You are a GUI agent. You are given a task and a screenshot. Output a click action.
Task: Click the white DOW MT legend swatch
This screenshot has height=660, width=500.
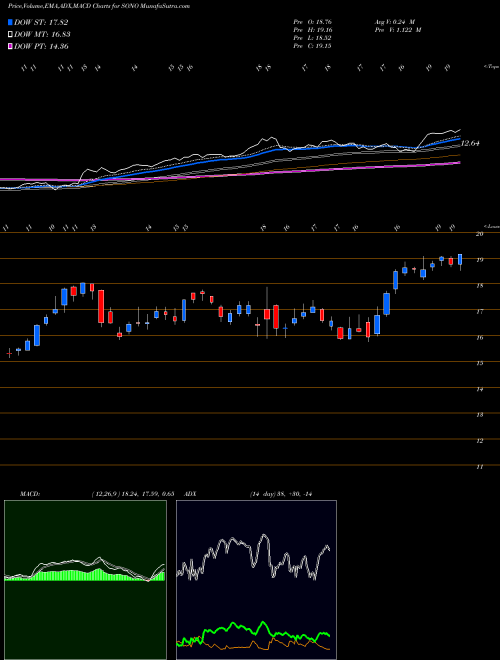[10, 35]
